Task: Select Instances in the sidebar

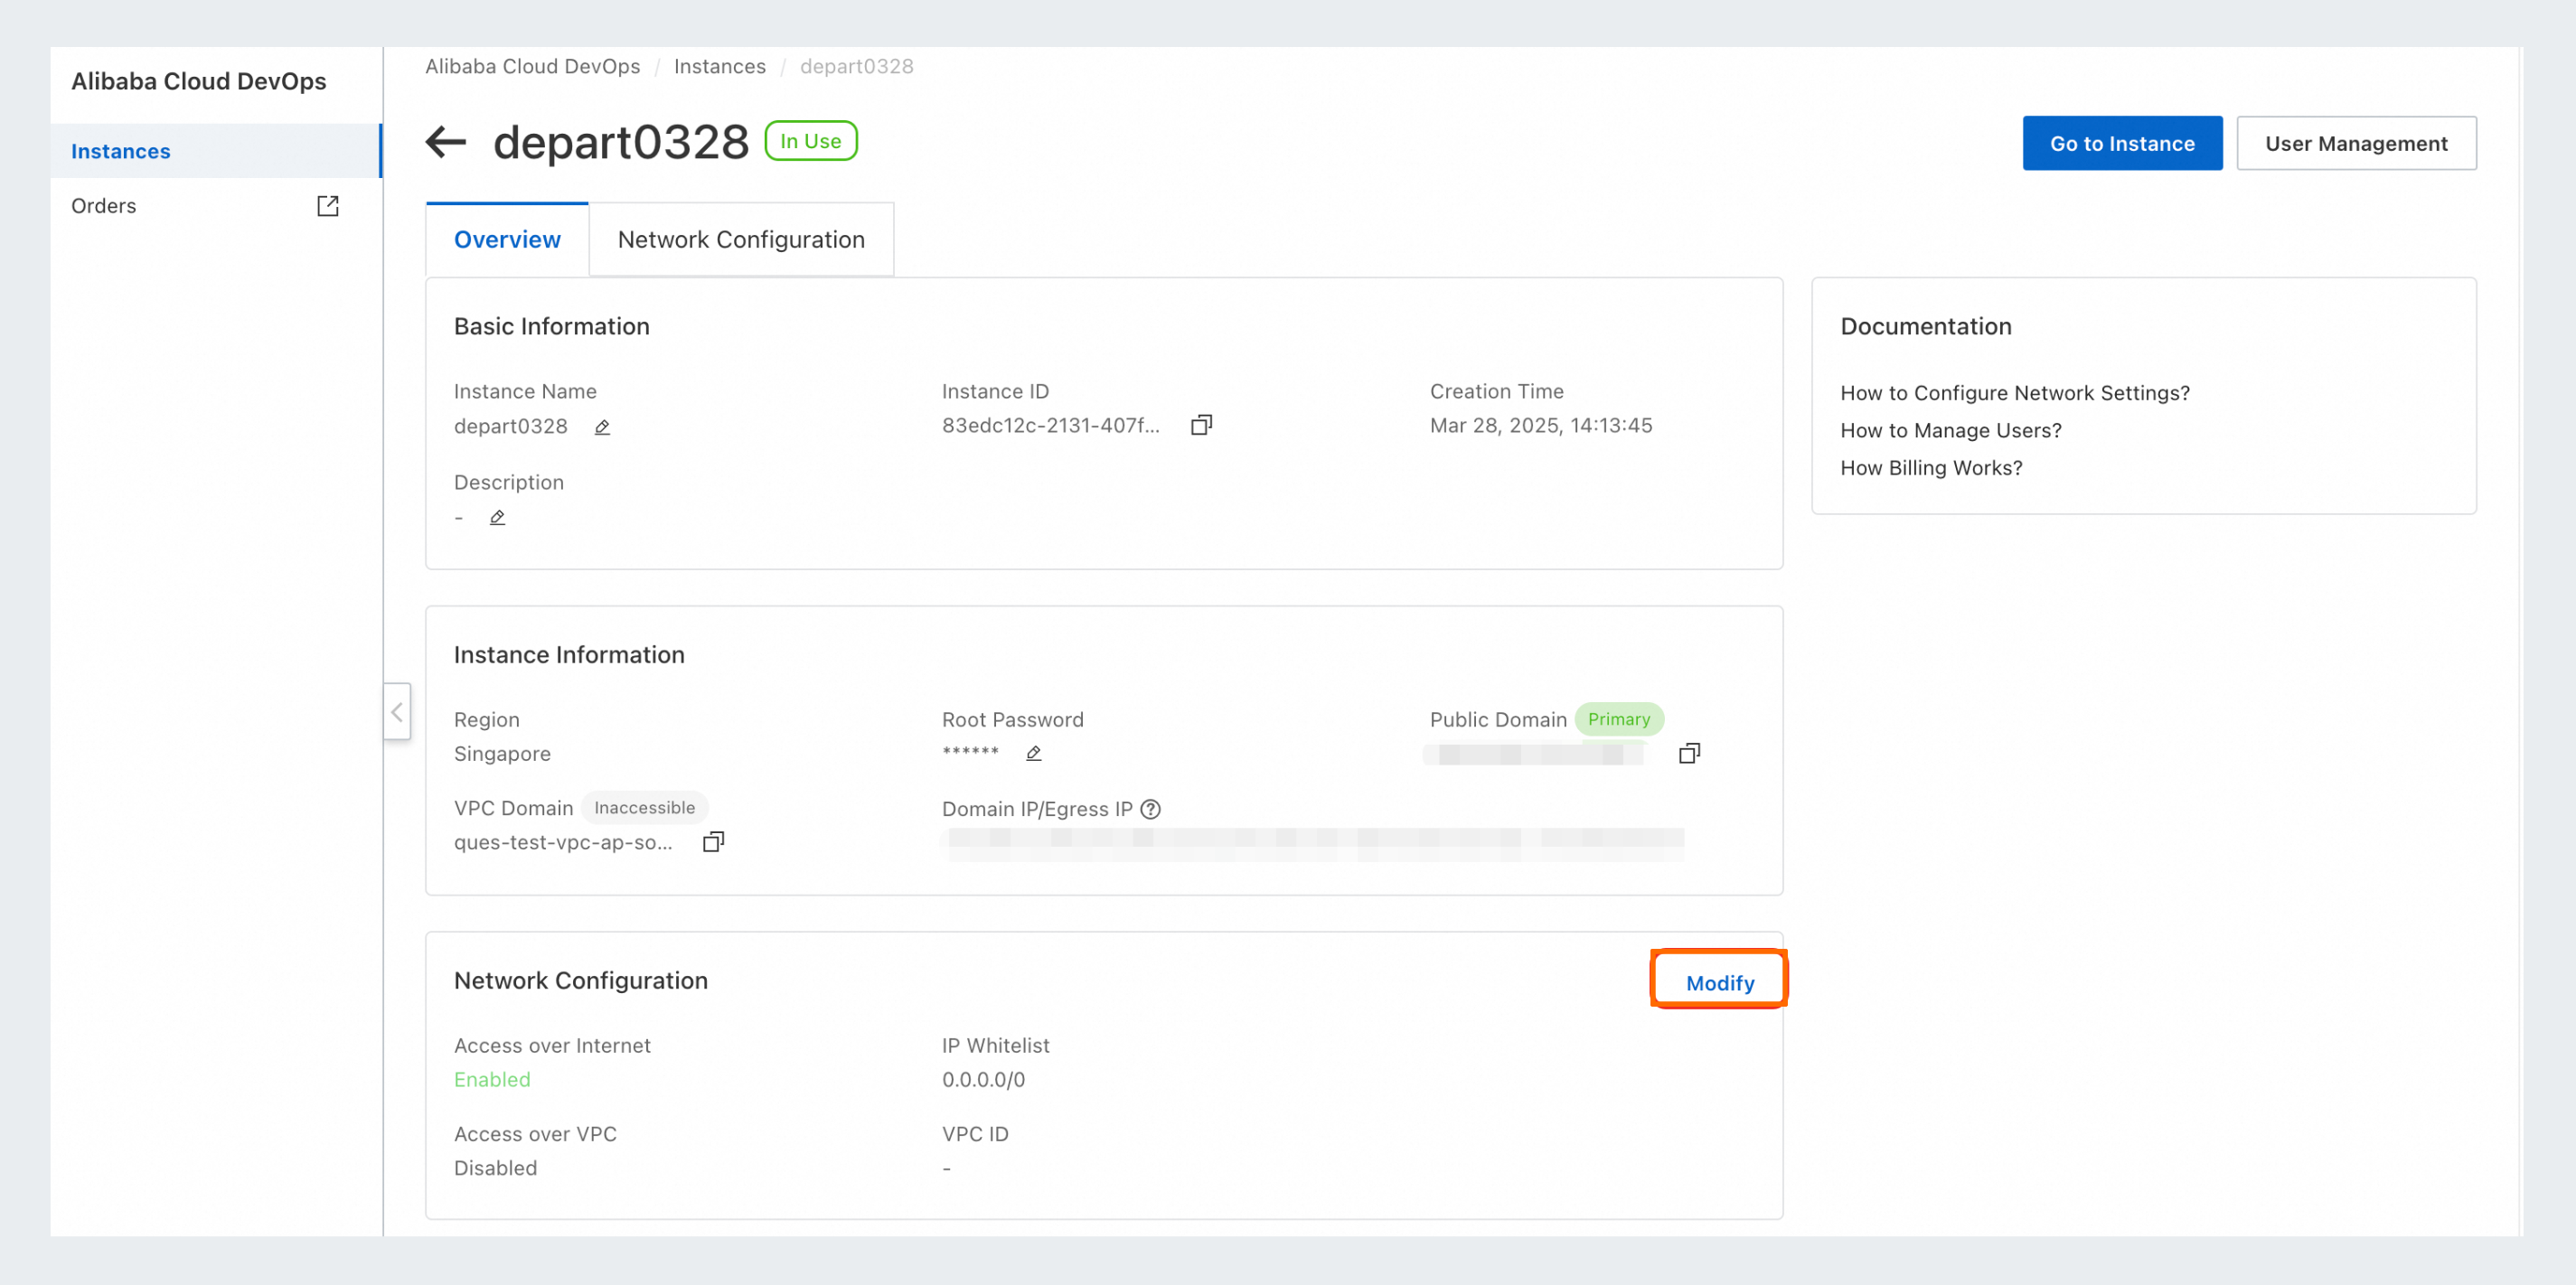Action: 216,151
